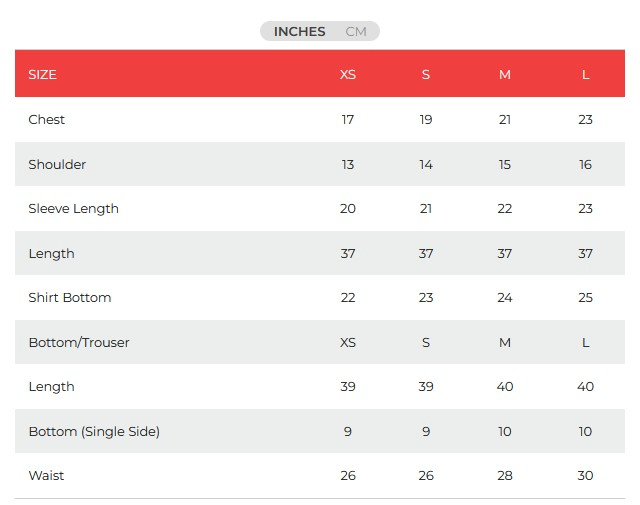Image resolution: width=640 pixels, height=505 pixels.
Task: Click the Shirt Bottom row label
Action: pos(70,298)
